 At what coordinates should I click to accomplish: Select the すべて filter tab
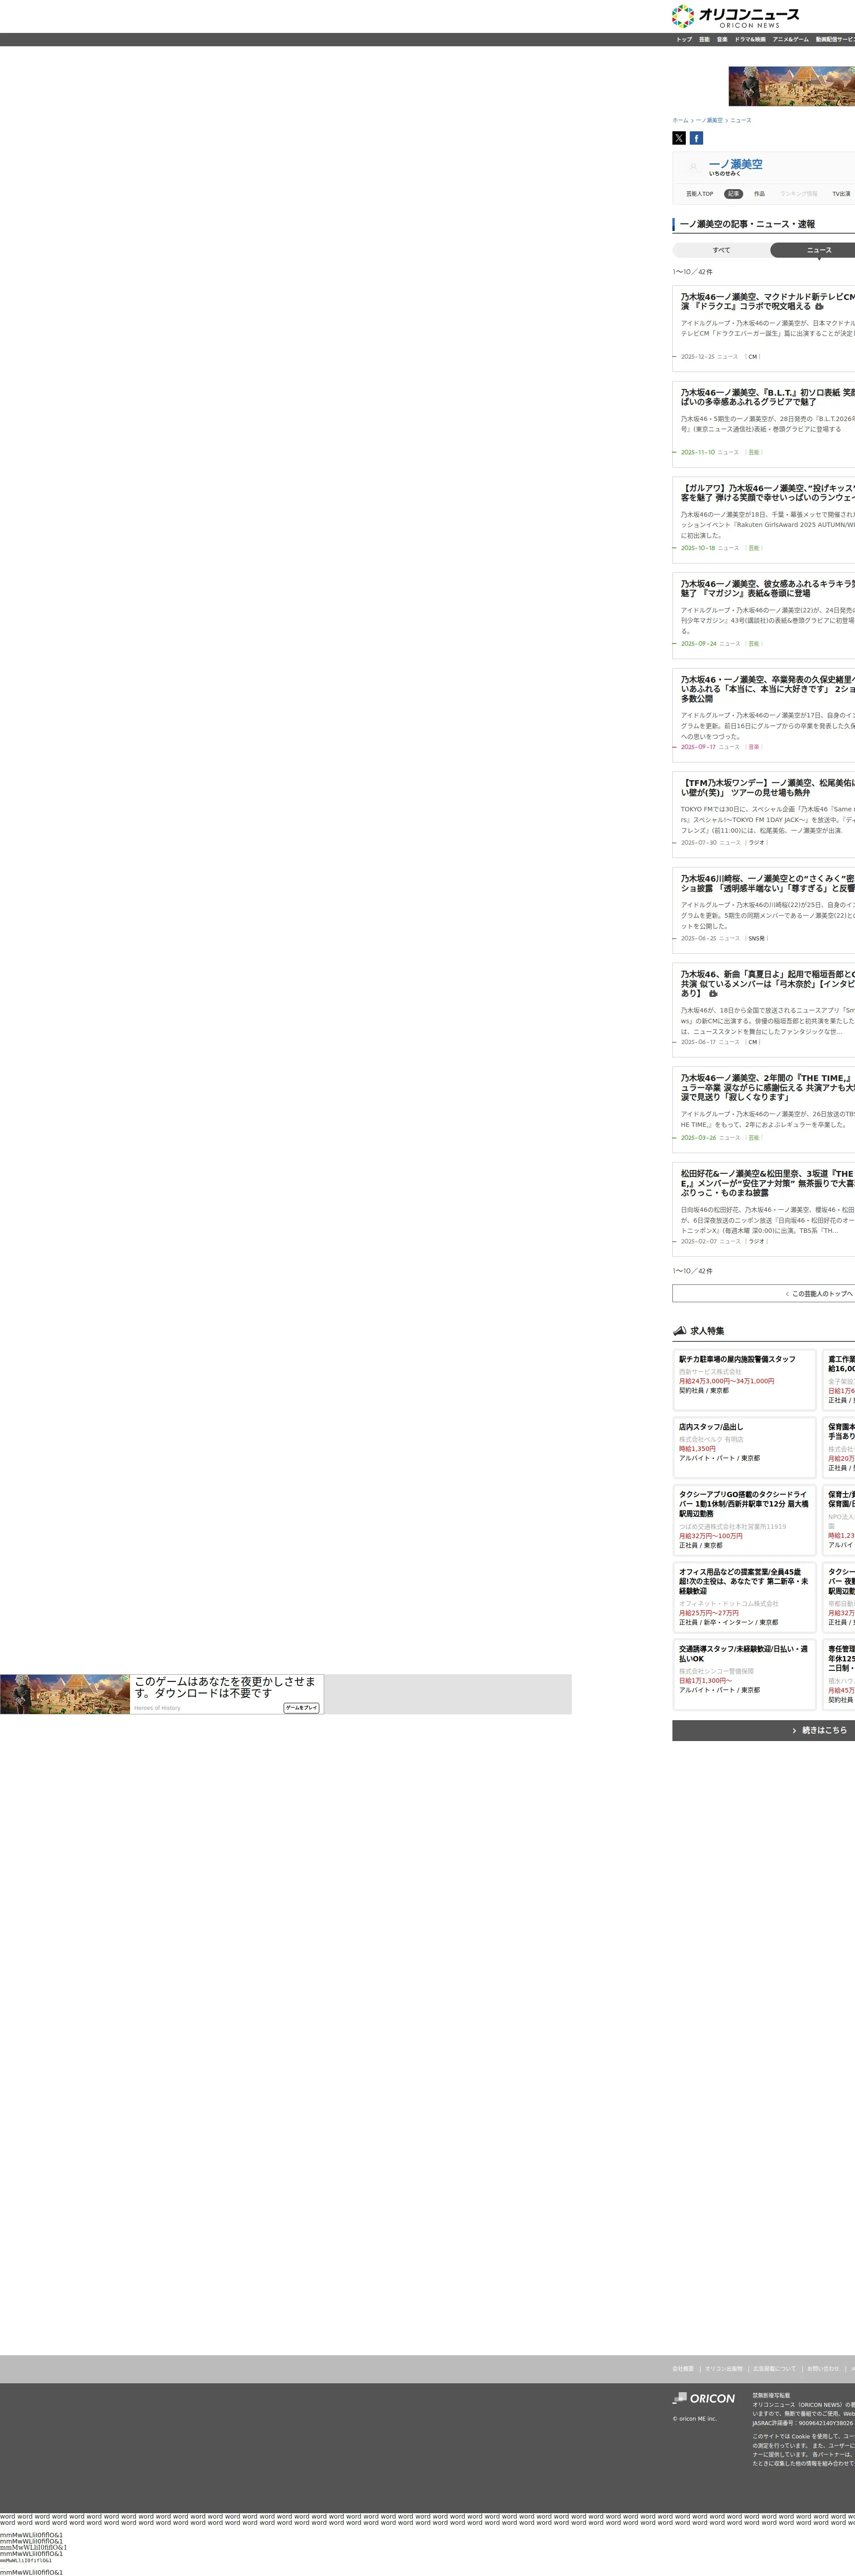(721, 250)
